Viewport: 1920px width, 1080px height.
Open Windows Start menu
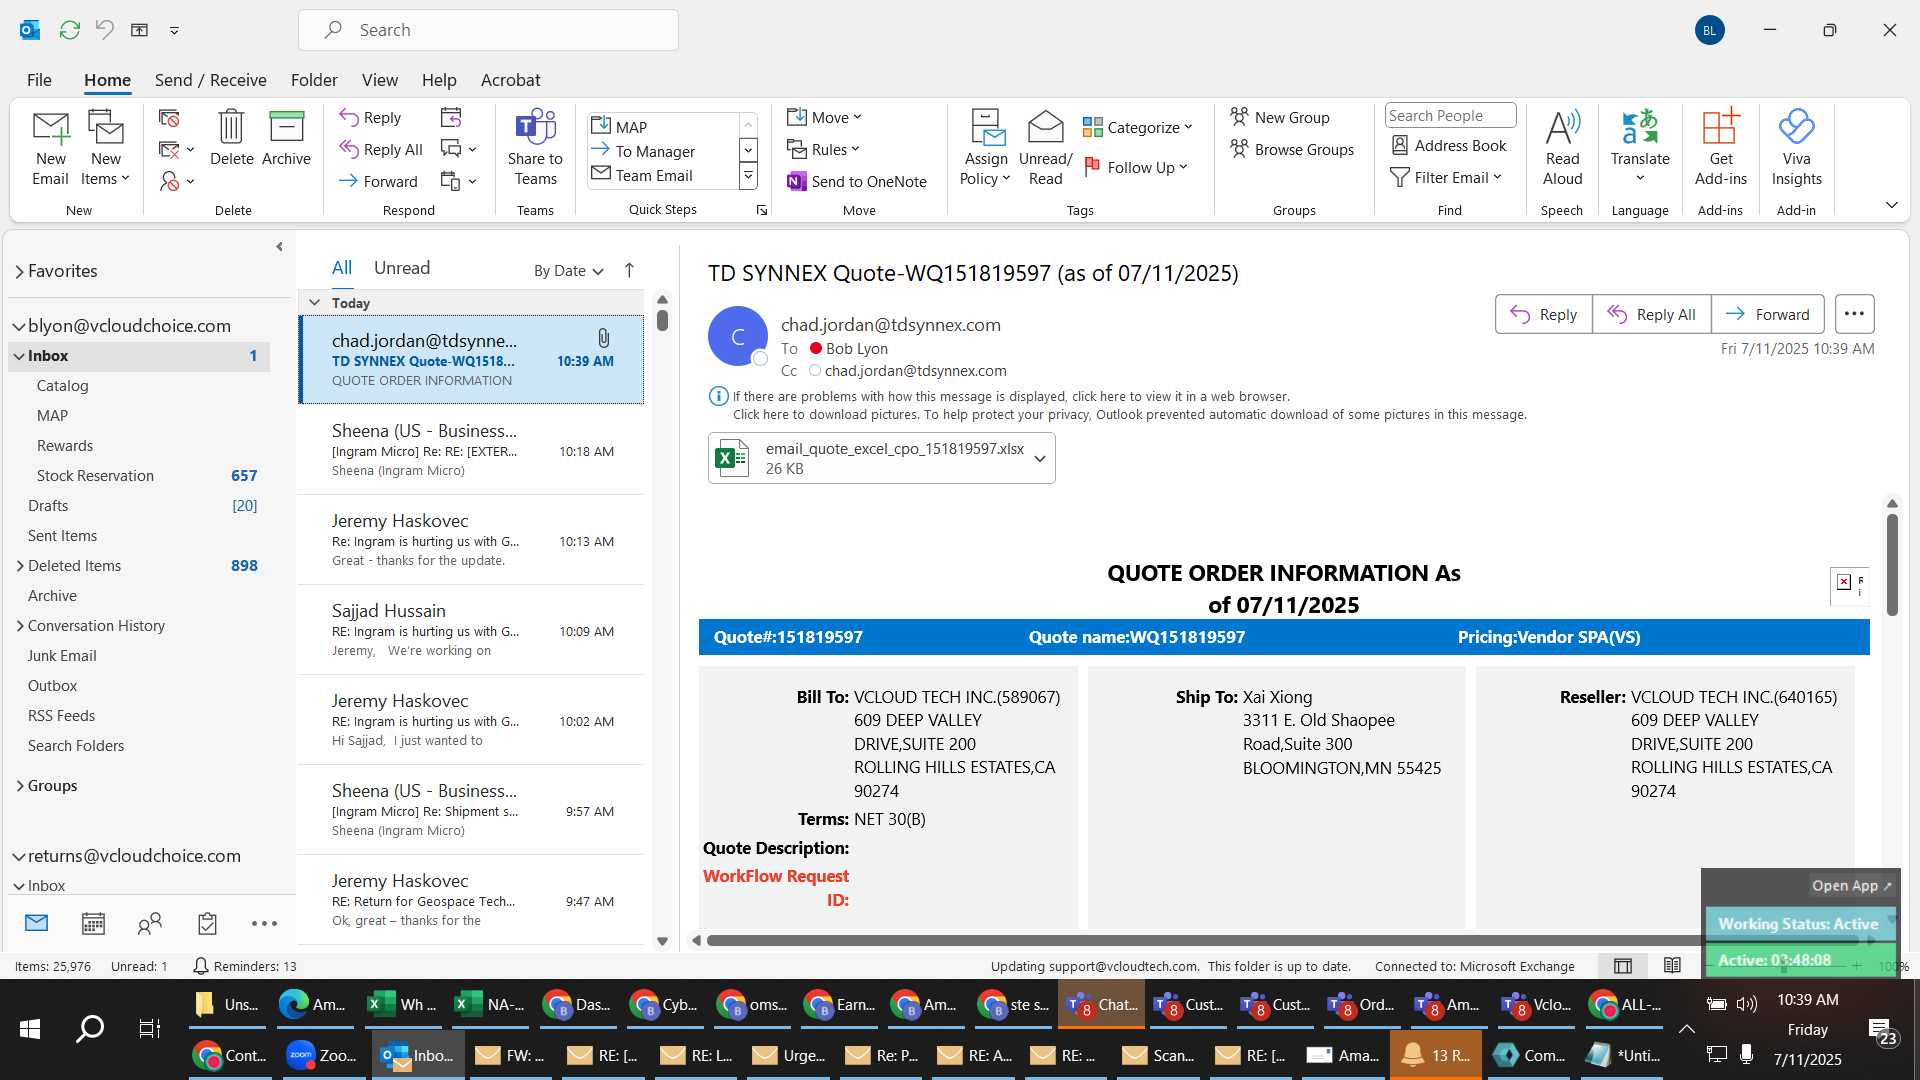point(29,1028)
